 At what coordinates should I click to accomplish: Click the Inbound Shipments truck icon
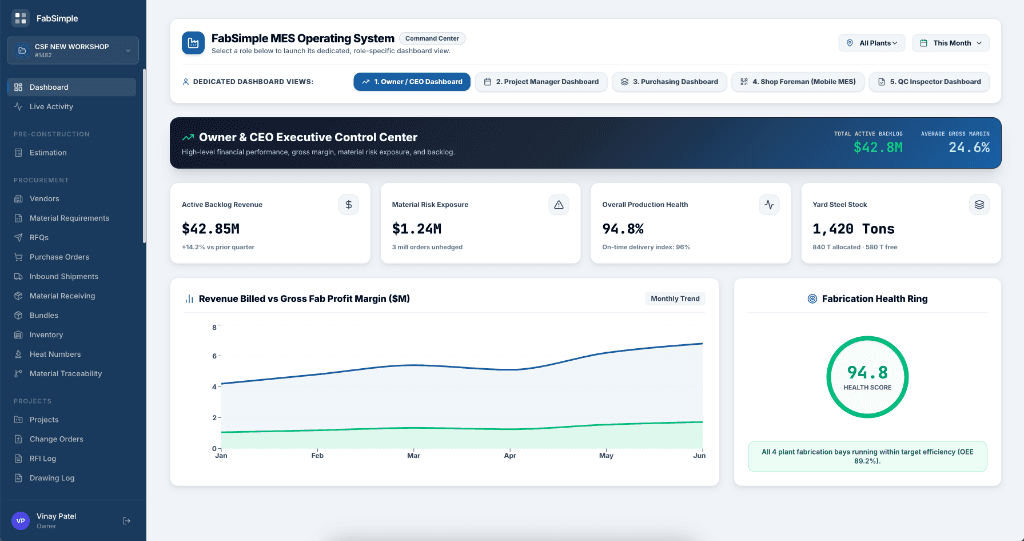point(18,276)
